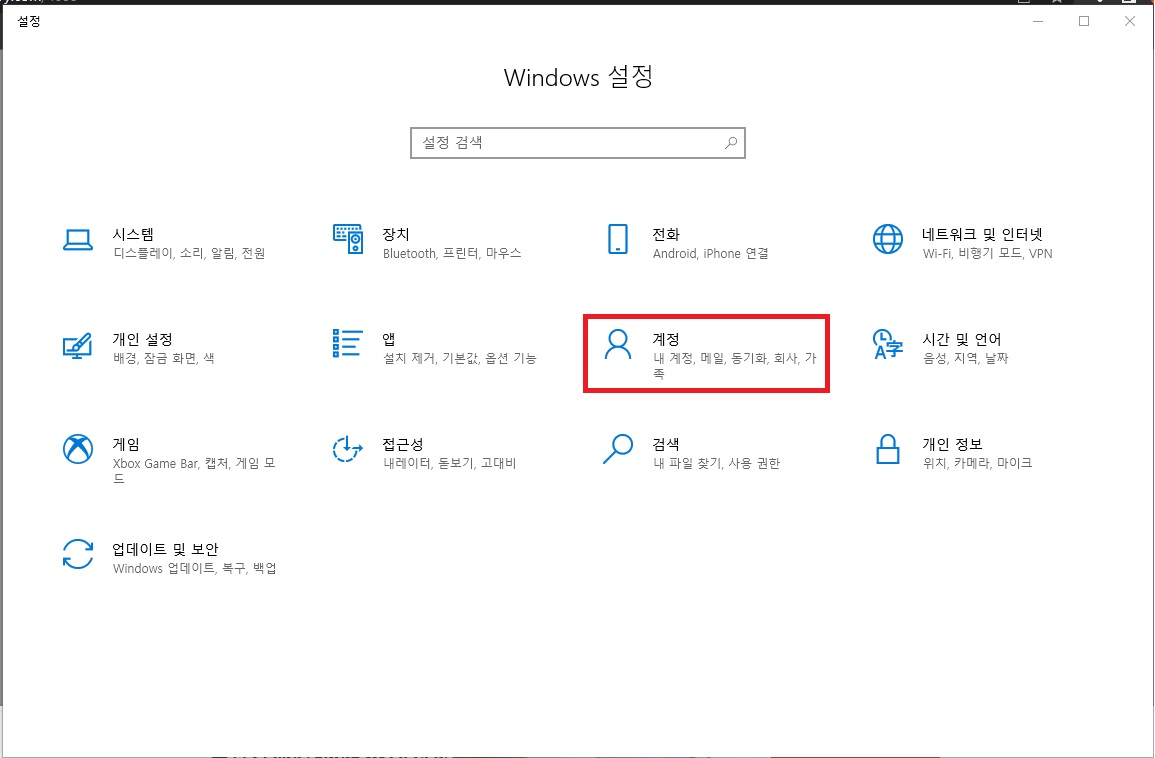Click the magnifier in the search box

tap(731, 143)
